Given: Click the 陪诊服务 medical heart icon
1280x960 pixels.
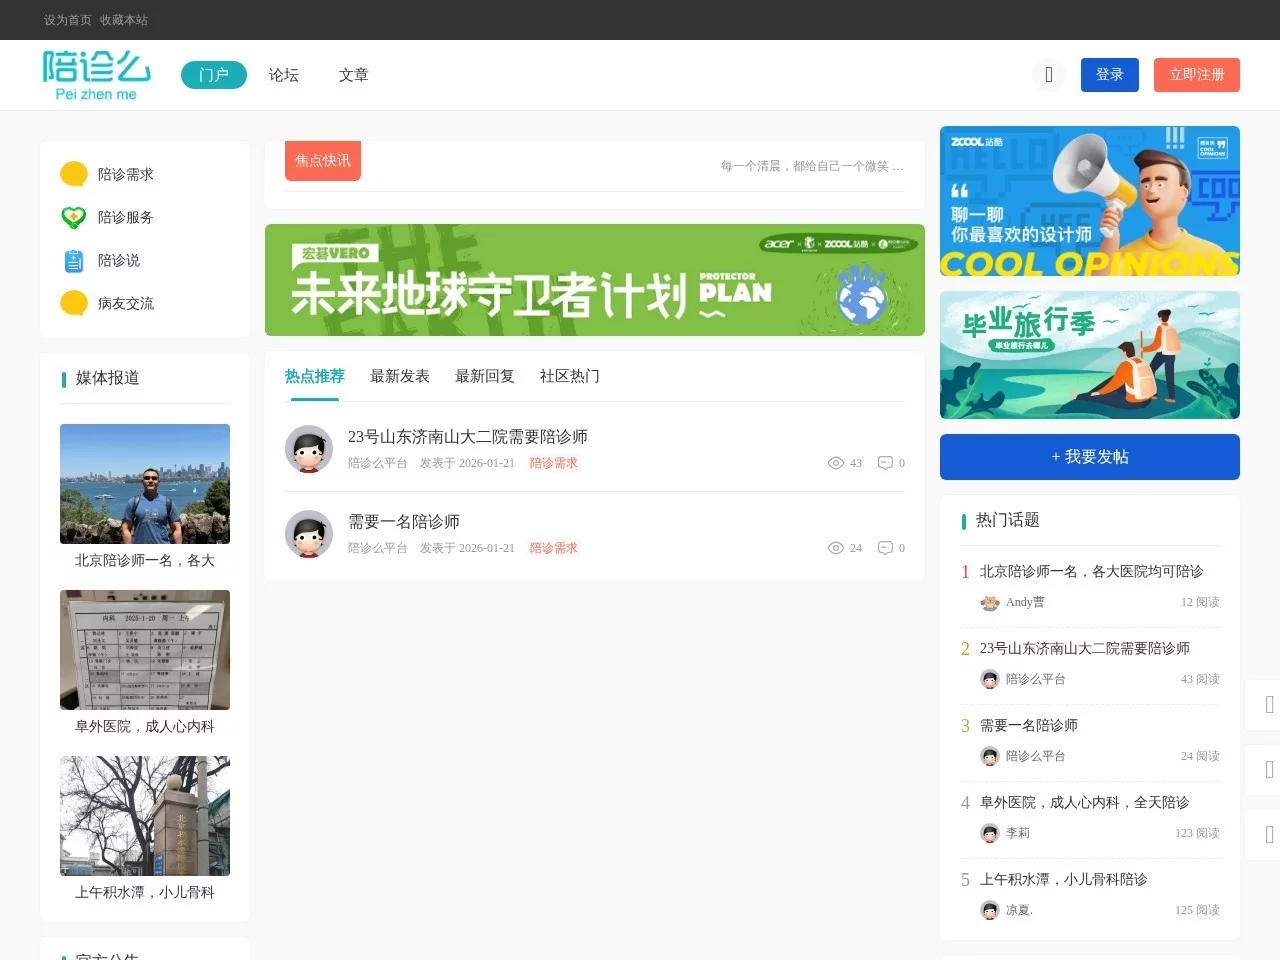Looking at the screenshot, I should pos(74,217).
